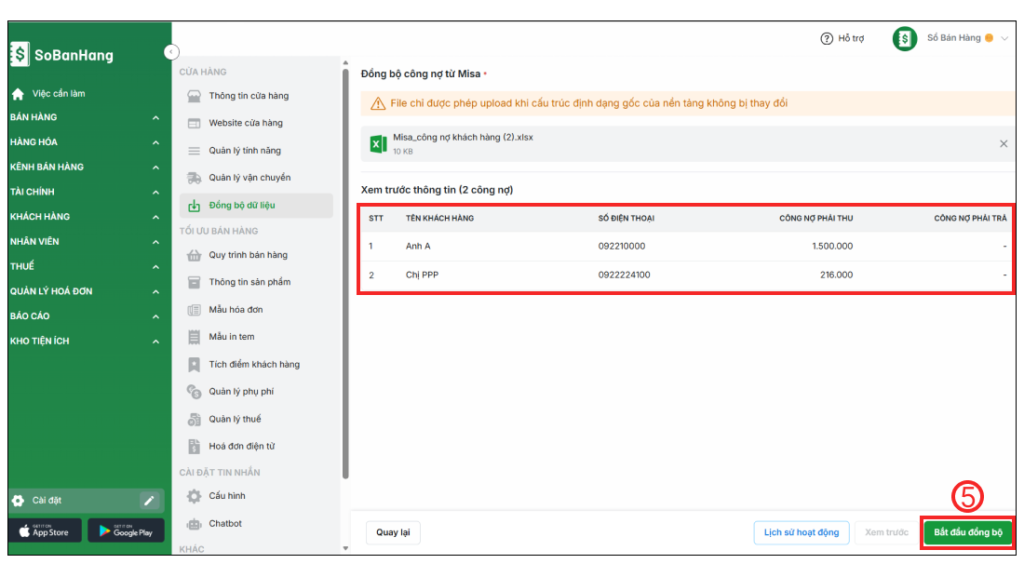Click the customer loyalty points gift icon

pyautogui.click(x=194, y=364)
